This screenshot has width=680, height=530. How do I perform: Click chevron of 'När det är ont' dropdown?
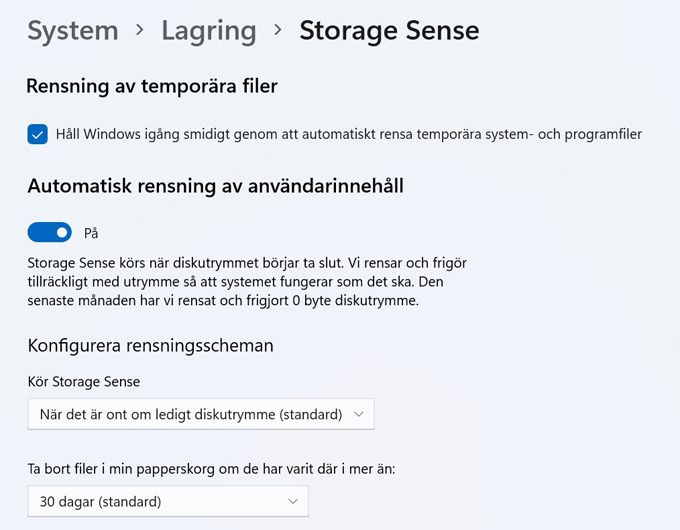(x=358, y=414)
